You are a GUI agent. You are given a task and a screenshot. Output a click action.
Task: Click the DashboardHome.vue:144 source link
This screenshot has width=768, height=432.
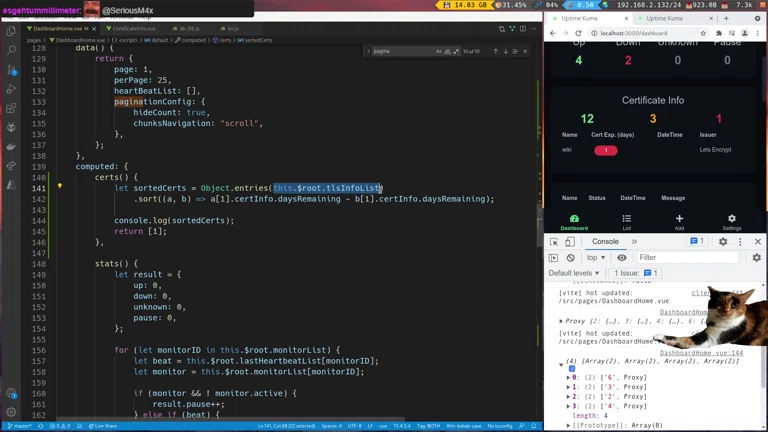[x=700, y=352]
